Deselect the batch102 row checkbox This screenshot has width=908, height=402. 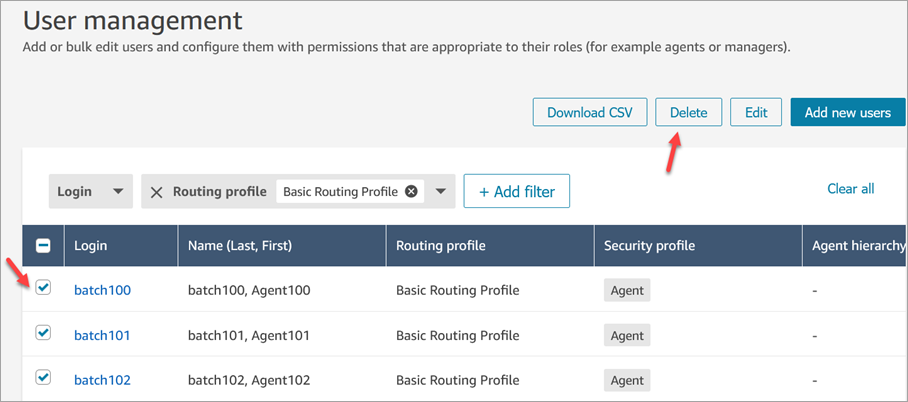(43, 377)
